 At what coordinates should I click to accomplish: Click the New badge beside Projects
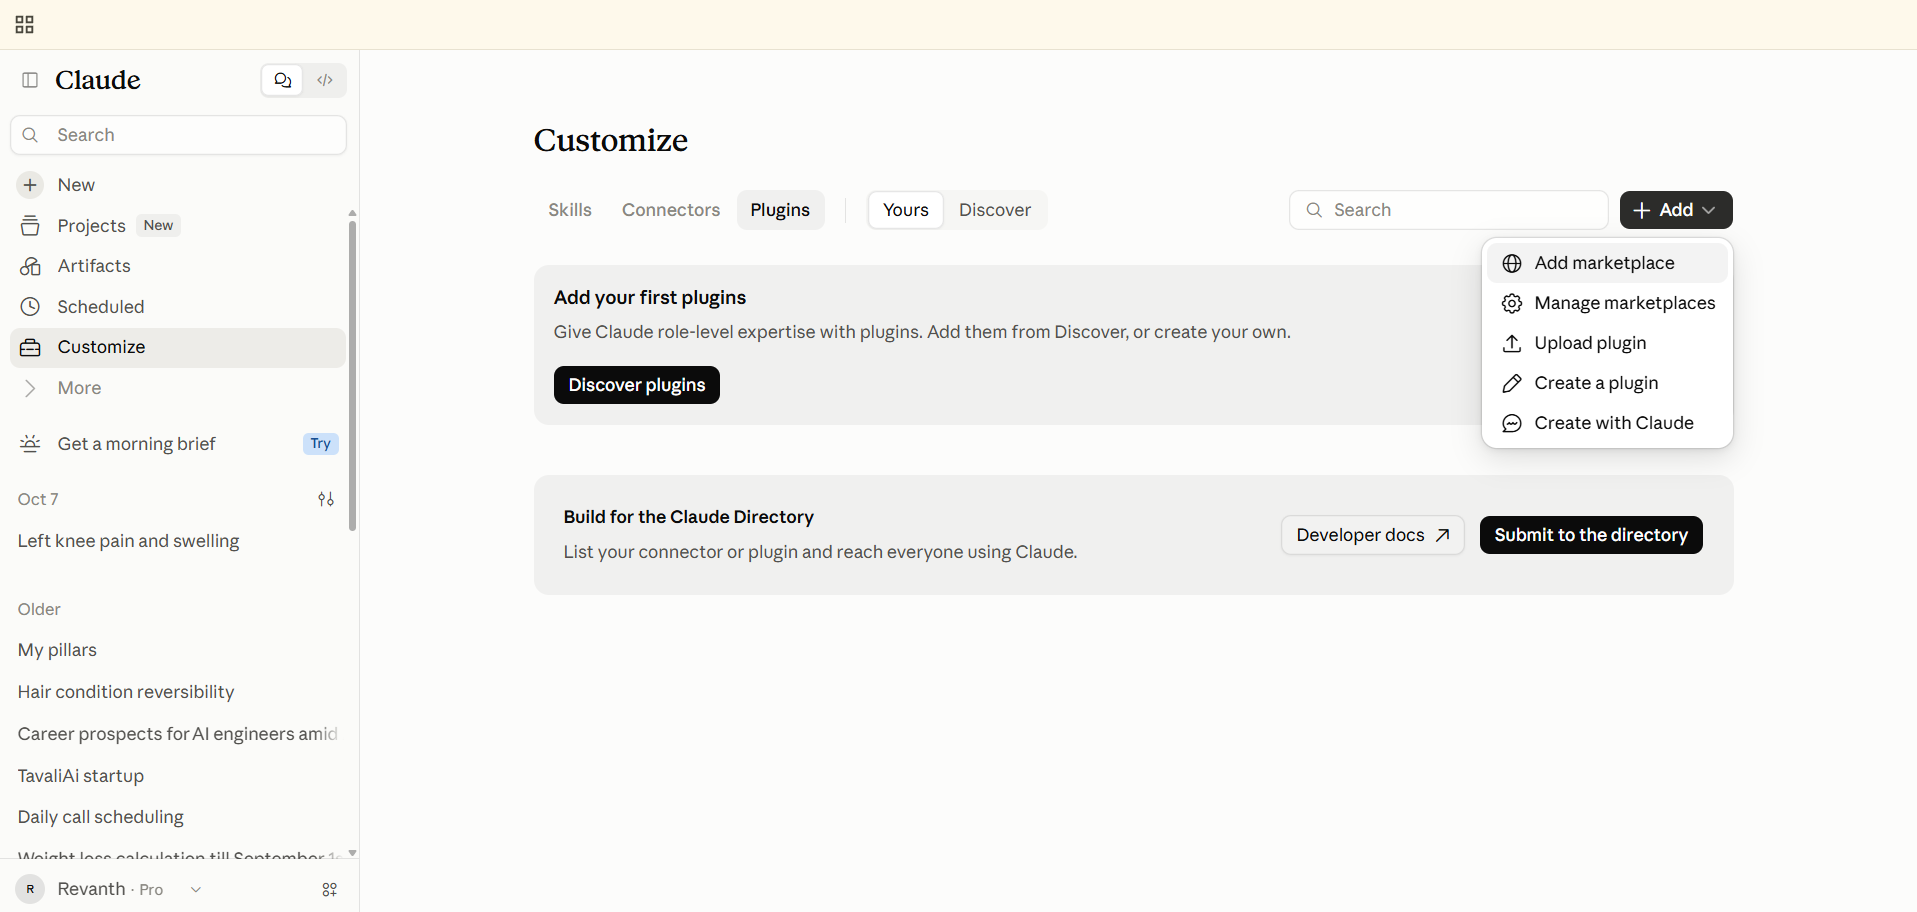tap(158, 225)
